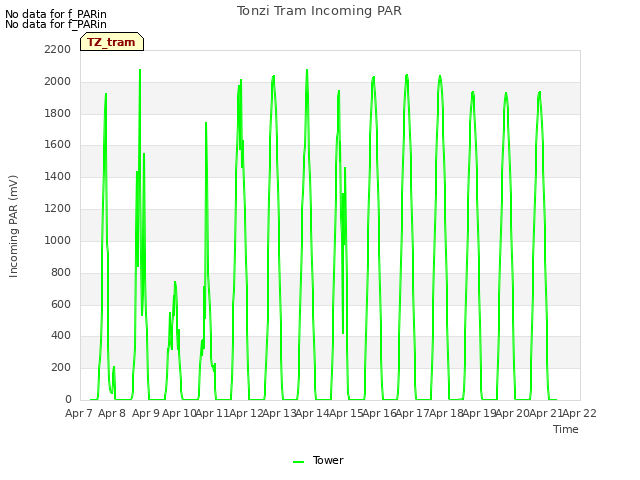This screenshot has width=640, height=480.
Task: Click the 1800 y-axis tick label
Action: (x=58, y=113)
